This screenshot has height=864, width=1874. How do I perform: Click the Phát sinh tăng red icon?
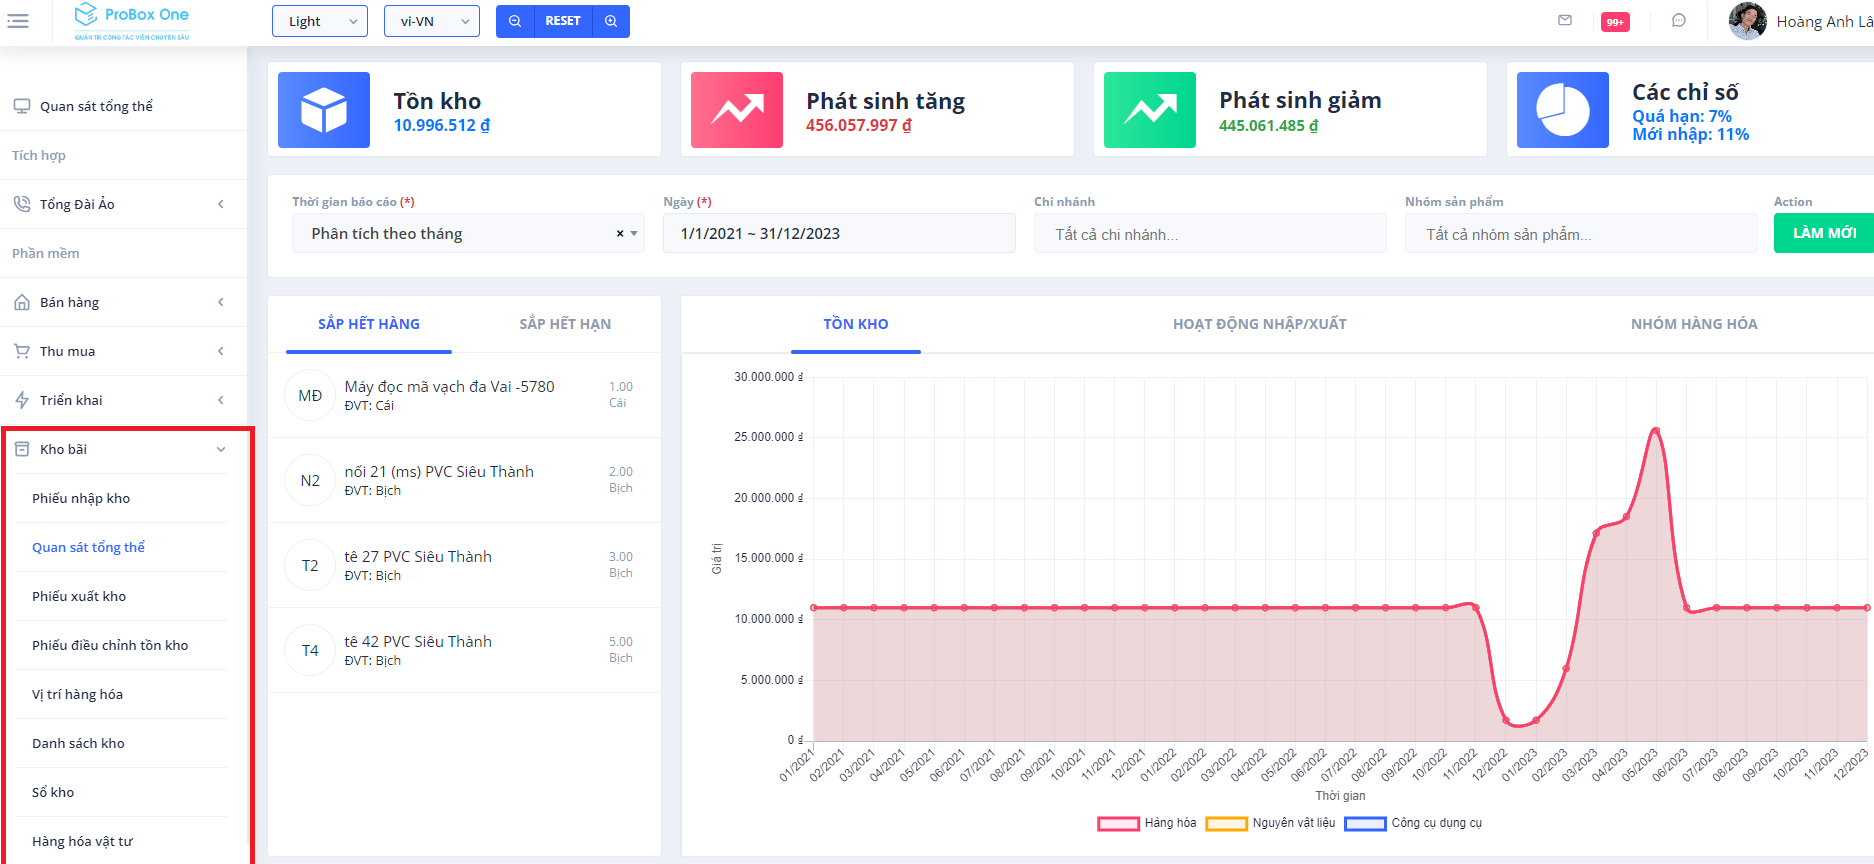tap(737, 110)
